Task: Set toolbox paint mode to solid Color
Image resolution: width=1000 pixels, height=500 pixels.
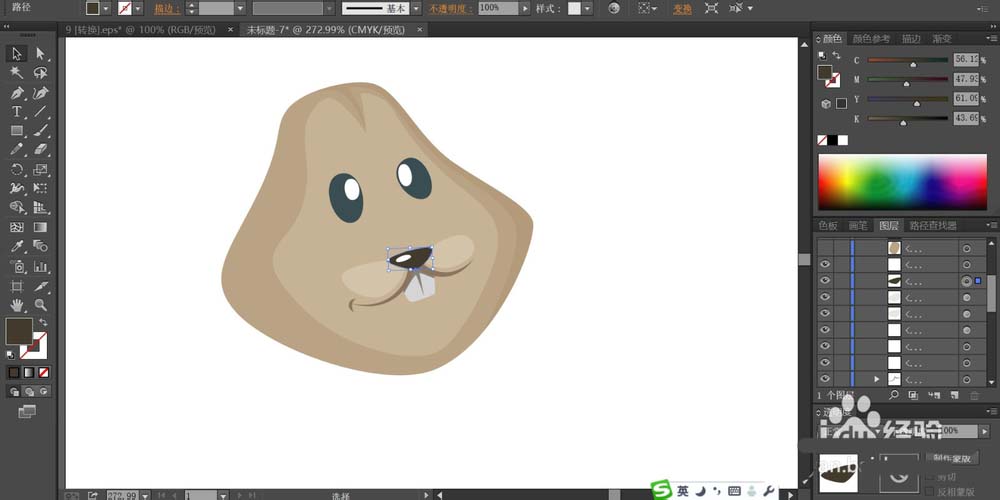Action: pos(14,372)
